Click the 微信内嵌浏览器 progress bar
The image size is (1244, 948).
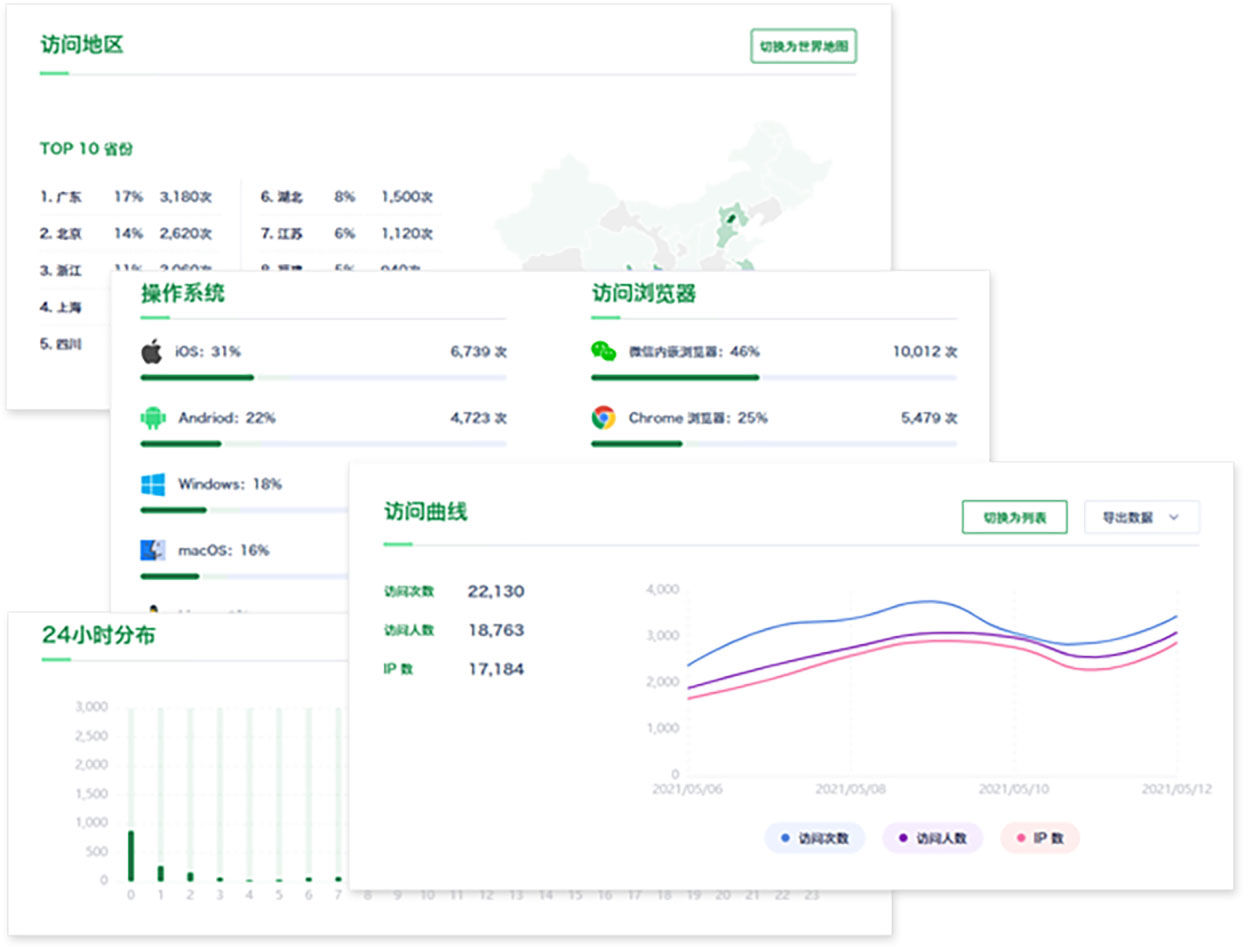(773, 378)
